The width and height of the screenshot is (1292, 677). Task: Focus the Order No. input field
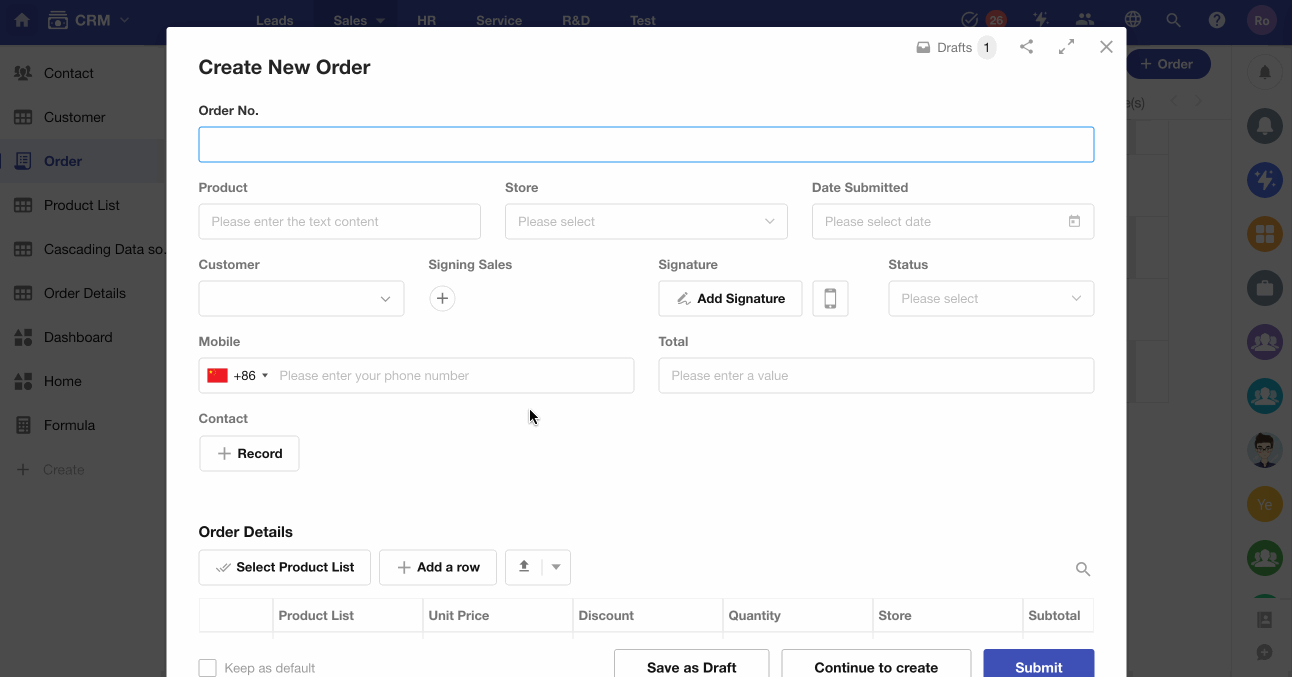click(646, 145)
